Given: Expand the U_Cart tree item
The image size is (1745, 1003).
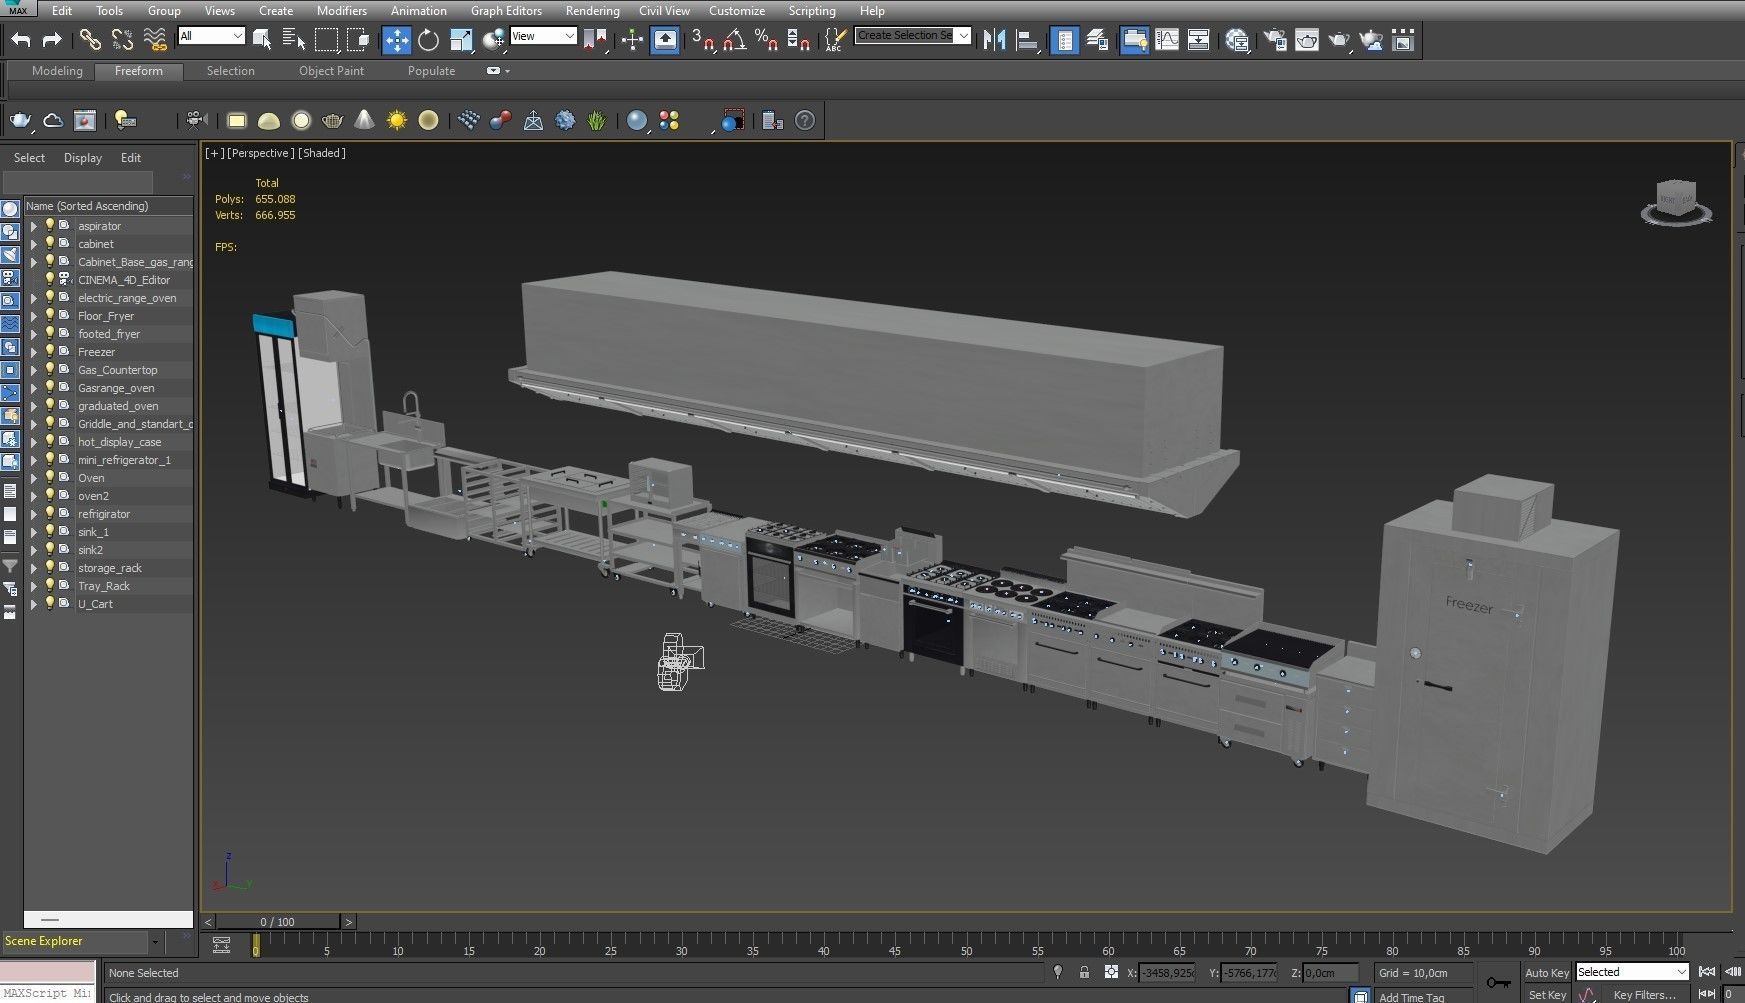Looking at the screenshot, I should coord(33,604).
